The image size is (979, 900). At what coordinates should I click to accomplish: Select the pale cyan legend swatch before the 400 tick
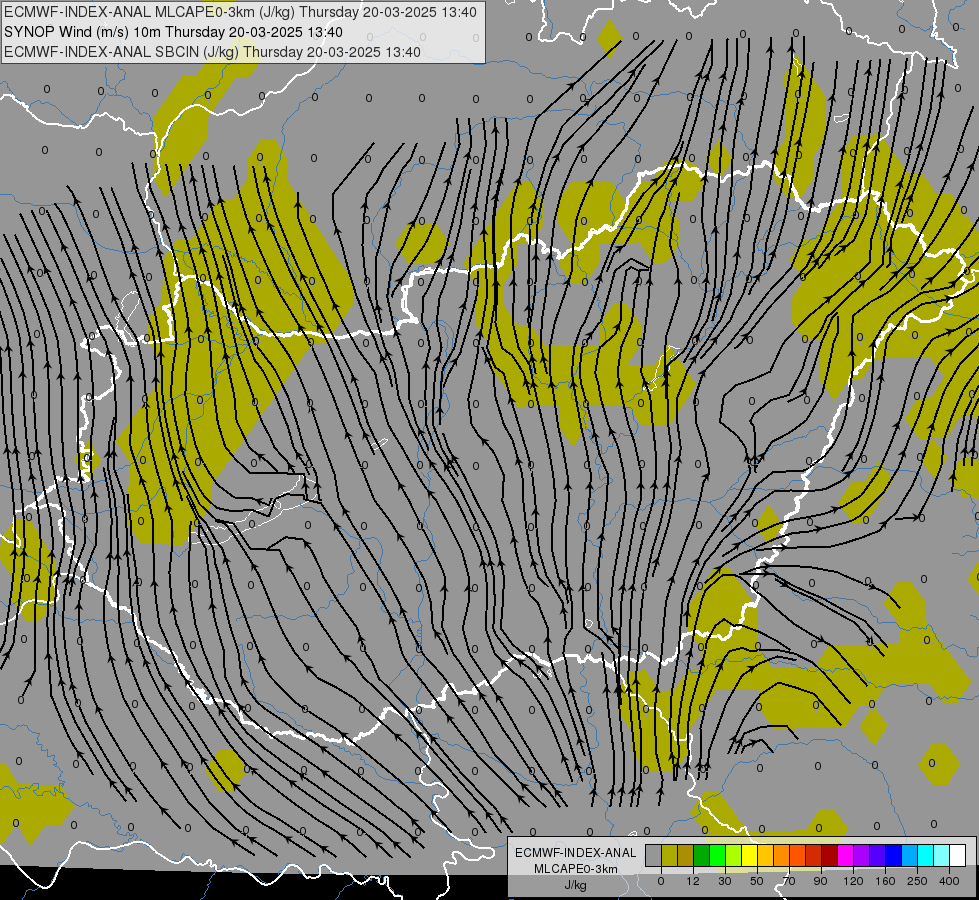(942, 855)
